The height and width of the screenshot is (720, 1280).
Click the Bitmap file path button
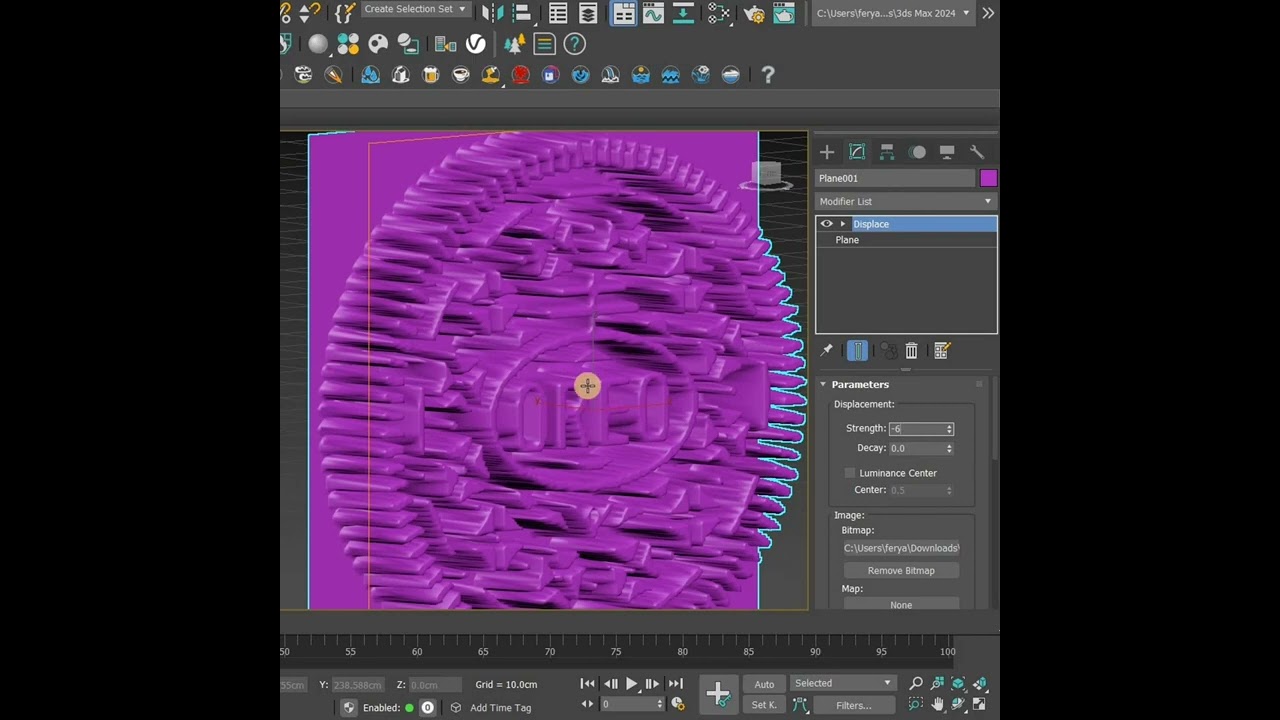901,548
